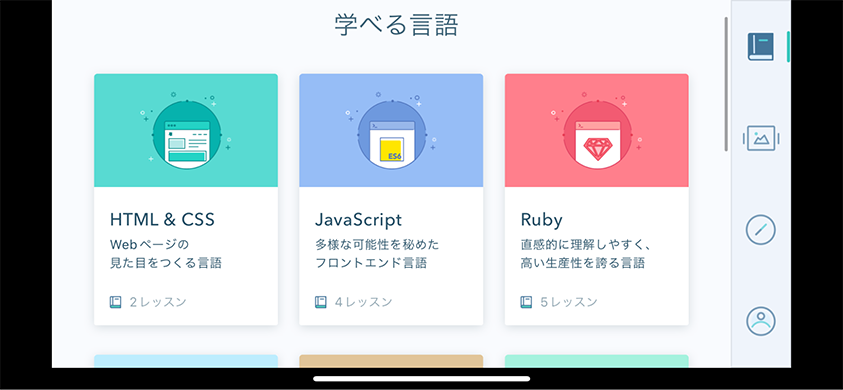Screen dimensions: 843x390
Task: Select the compass explore icon in sidebar
Action: click(x=761, y=230)
